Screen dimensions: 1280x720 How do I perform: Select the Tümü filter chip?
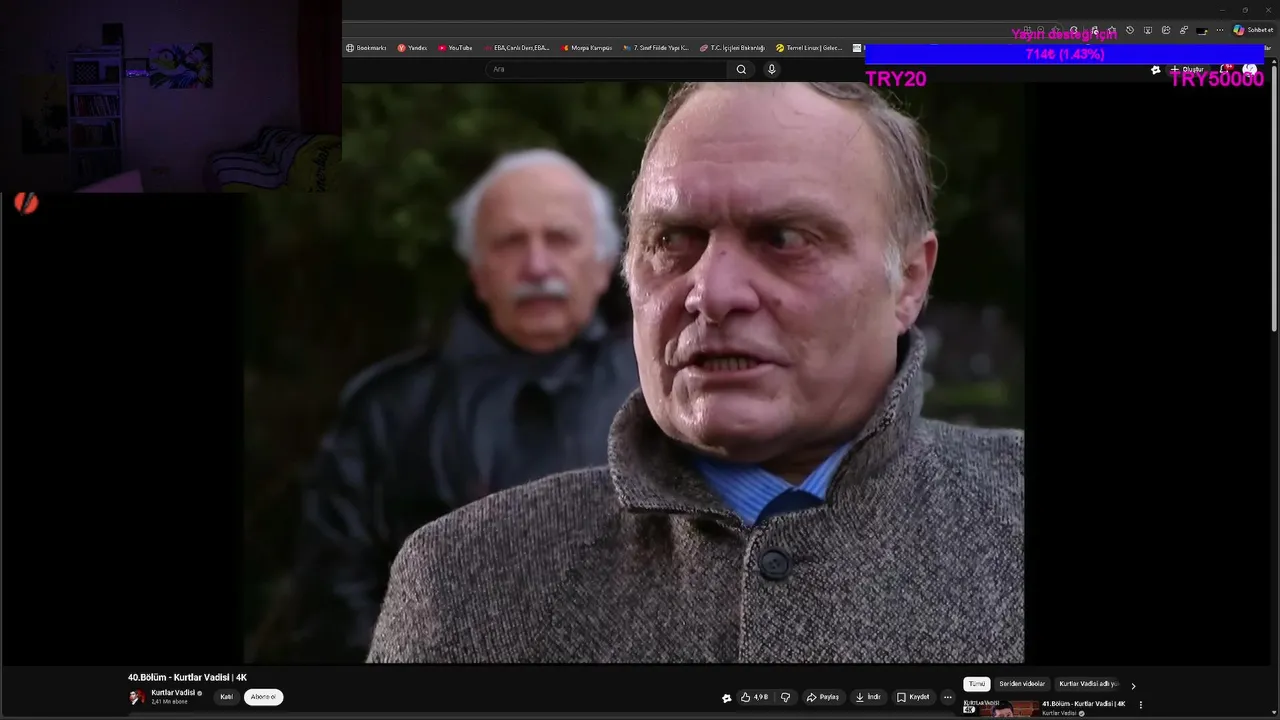pyautogui.click(x=977, y=684)
